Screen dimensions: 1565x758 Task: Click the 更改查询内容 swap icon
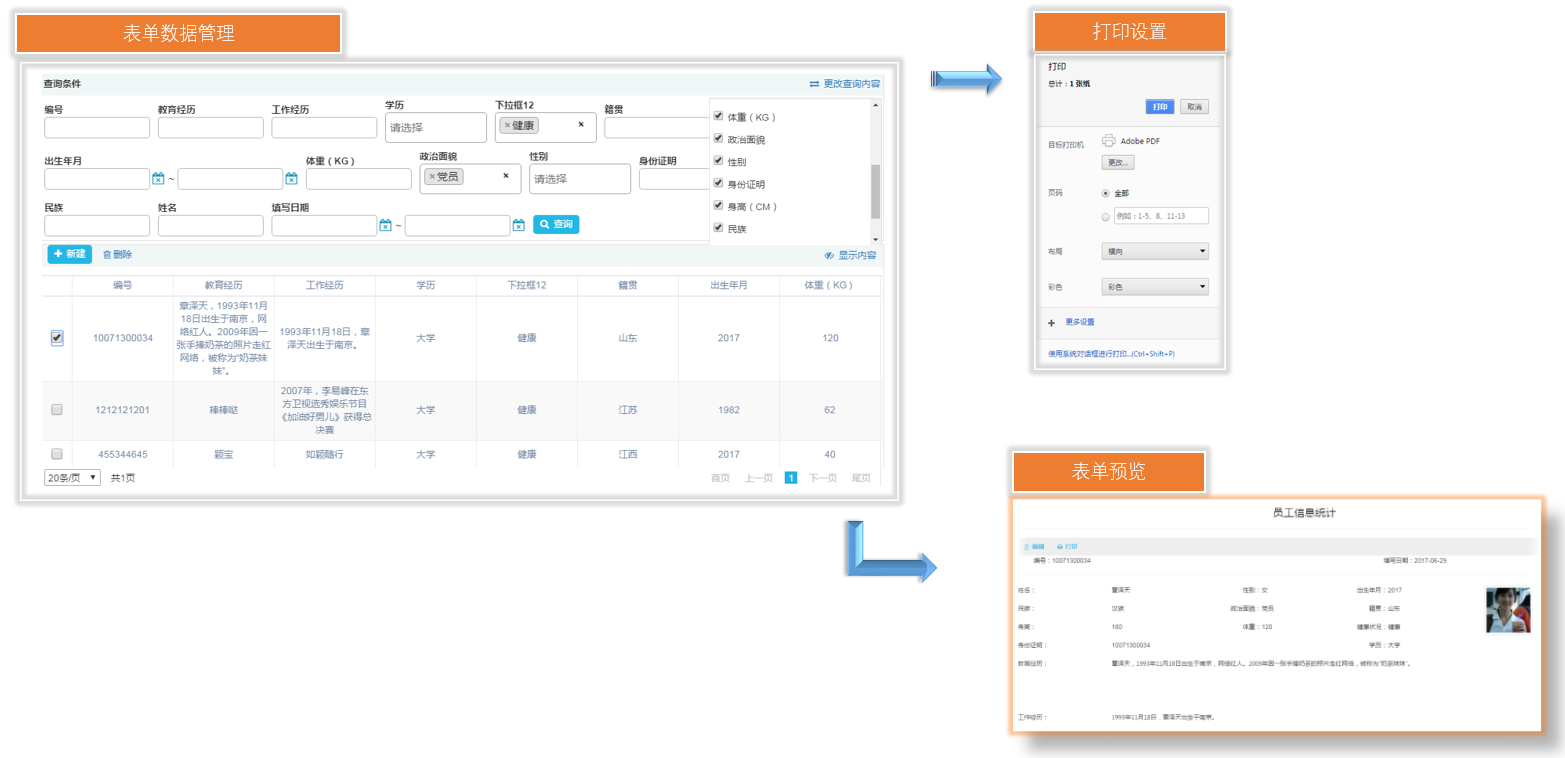(815, 84)
